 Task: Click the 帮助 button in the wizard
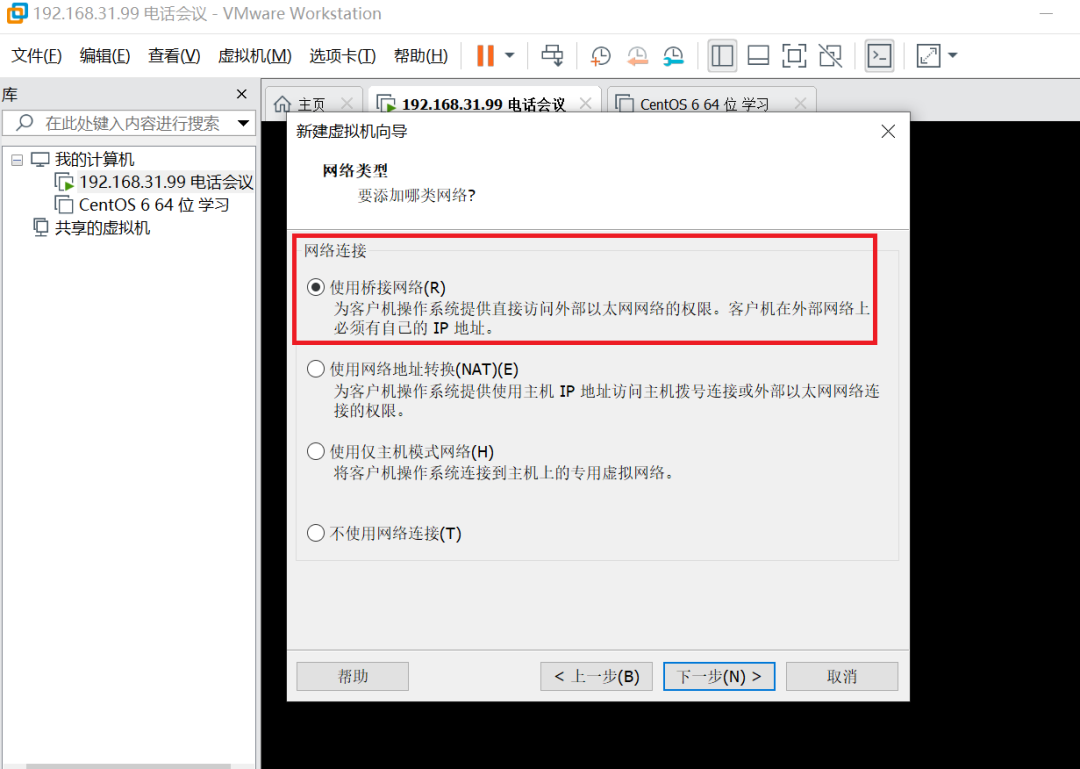coord(353,677)
